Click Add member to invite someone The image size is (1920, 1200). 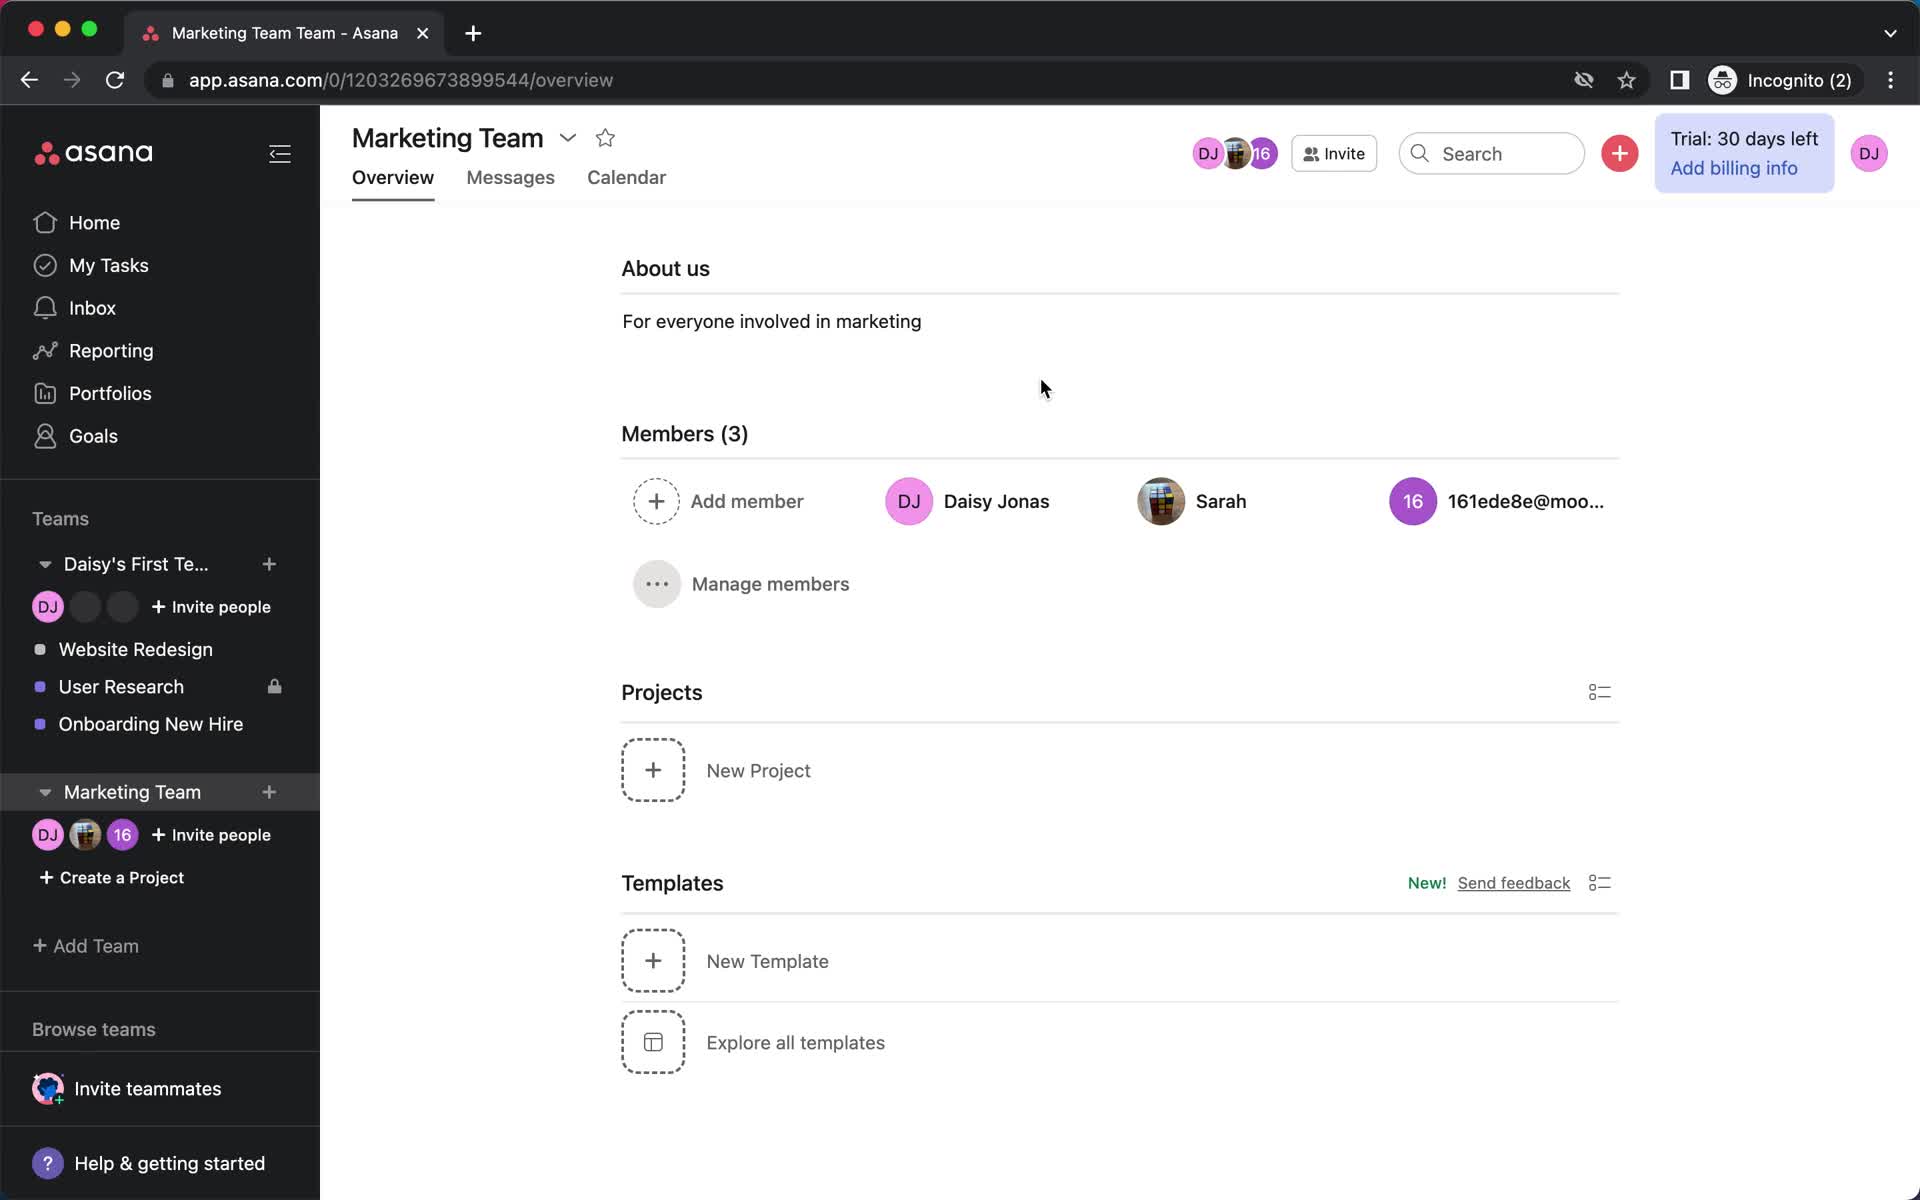pos(719,500)
